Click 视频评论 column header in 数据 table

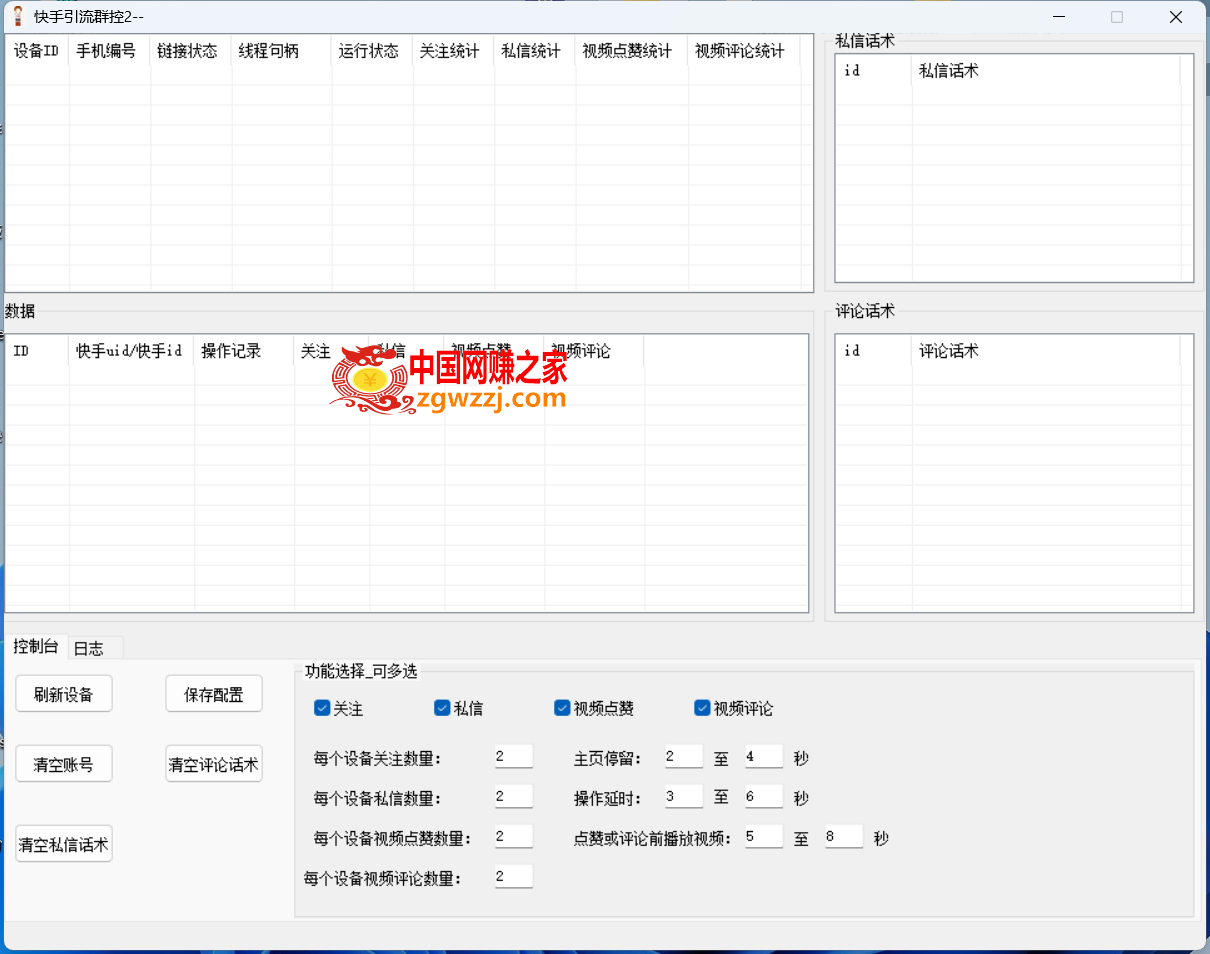594,351
